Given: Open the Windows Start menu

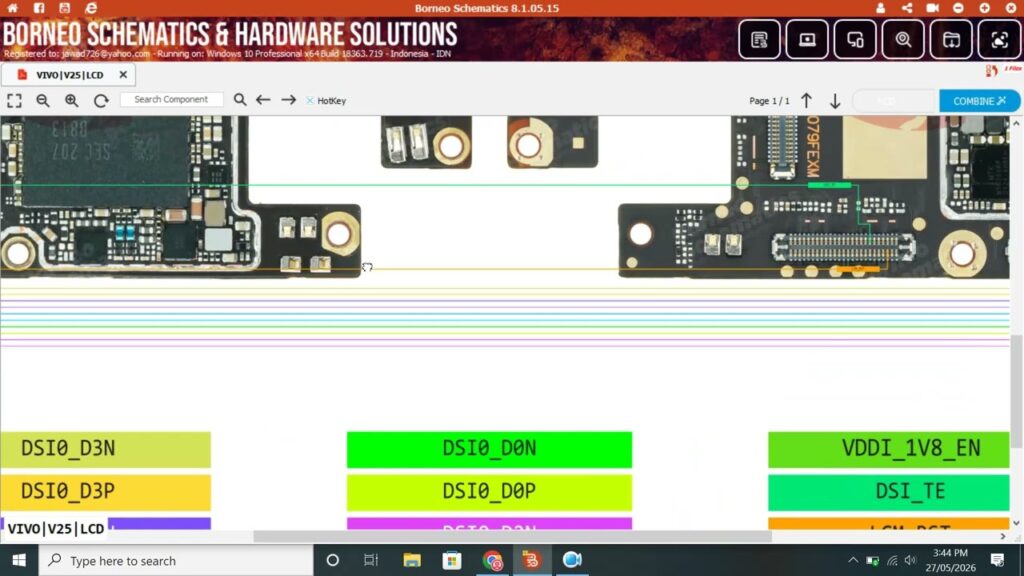Looking at the screenshot, I should point(19,560).
